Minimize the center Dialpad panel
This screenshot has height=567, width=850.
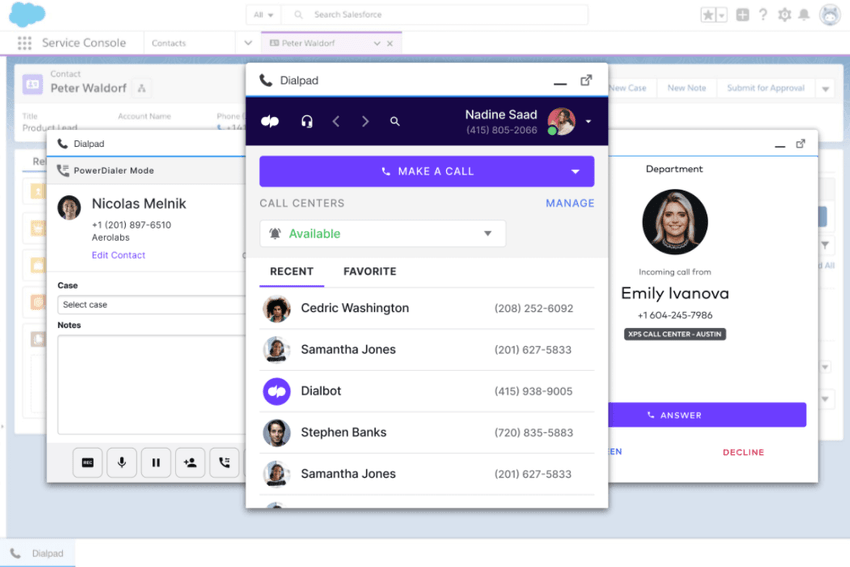(560, 83)
